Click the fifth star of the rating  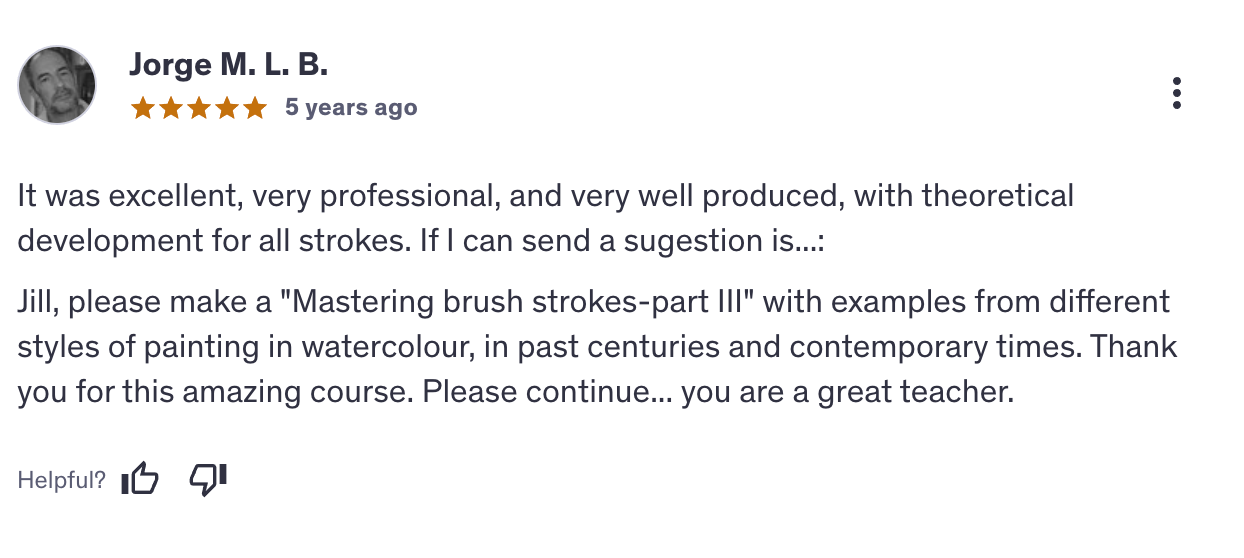point(255,107)
